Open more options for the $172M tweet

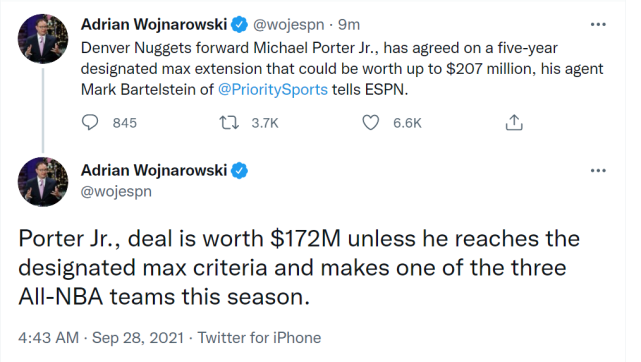tap(598, 170)
